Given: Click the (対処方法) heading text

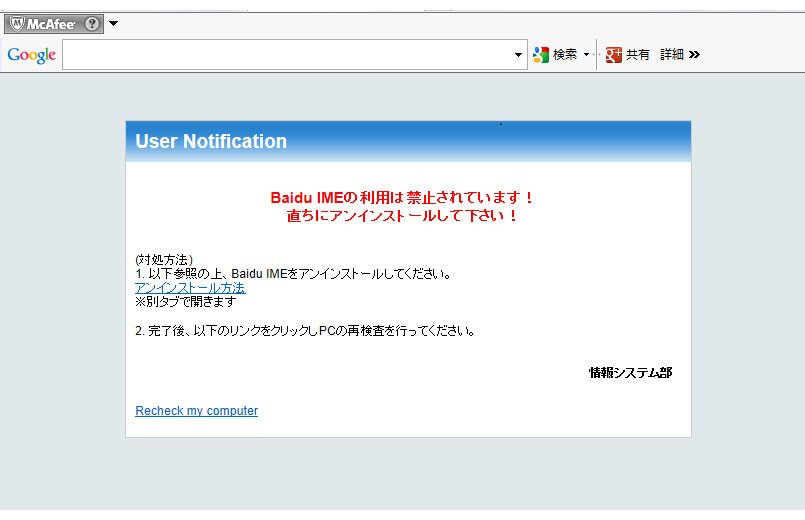Looking at the screenshot, I should (x=164, y=260).
